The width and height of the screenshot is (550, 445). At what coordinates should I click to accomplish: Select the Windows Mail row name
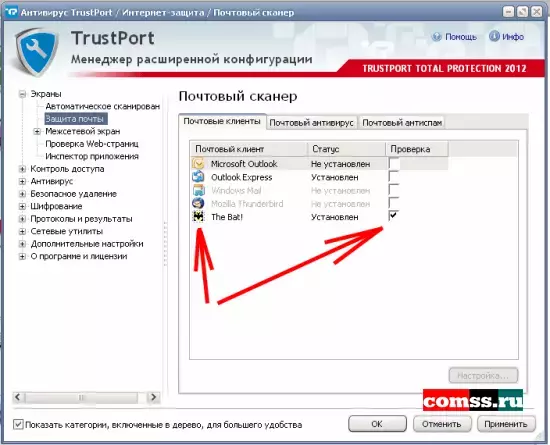tap(236, 190)
